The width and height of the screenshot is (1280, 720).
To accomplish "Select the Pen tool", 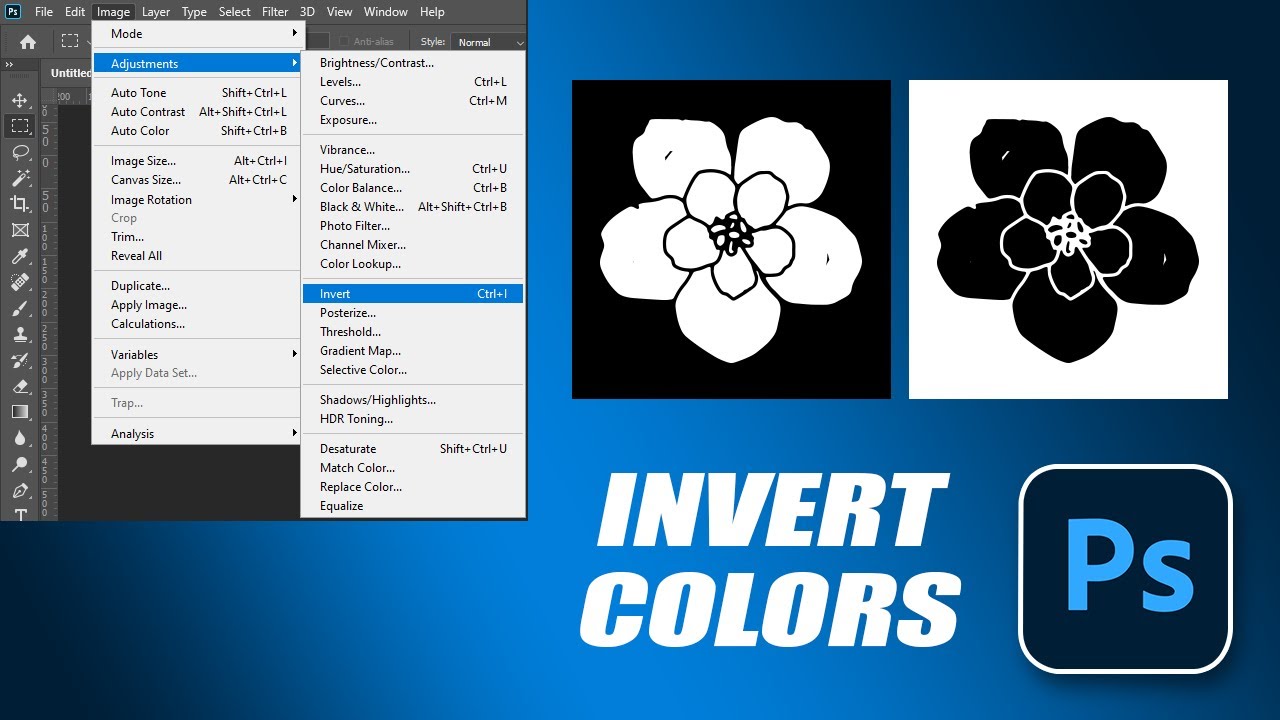I will pos(19,490).
